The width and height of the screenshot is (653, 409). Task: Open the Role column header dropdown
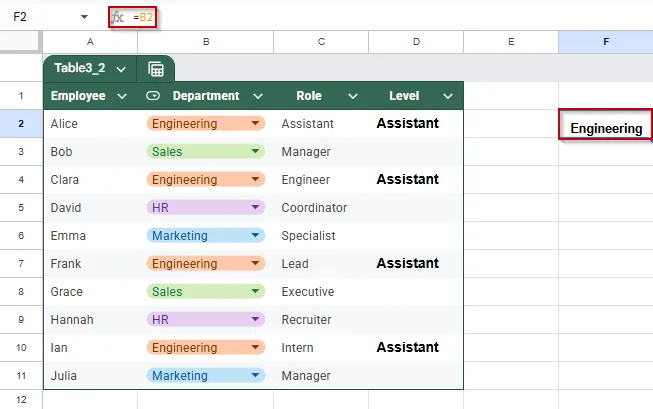[353, 96]
